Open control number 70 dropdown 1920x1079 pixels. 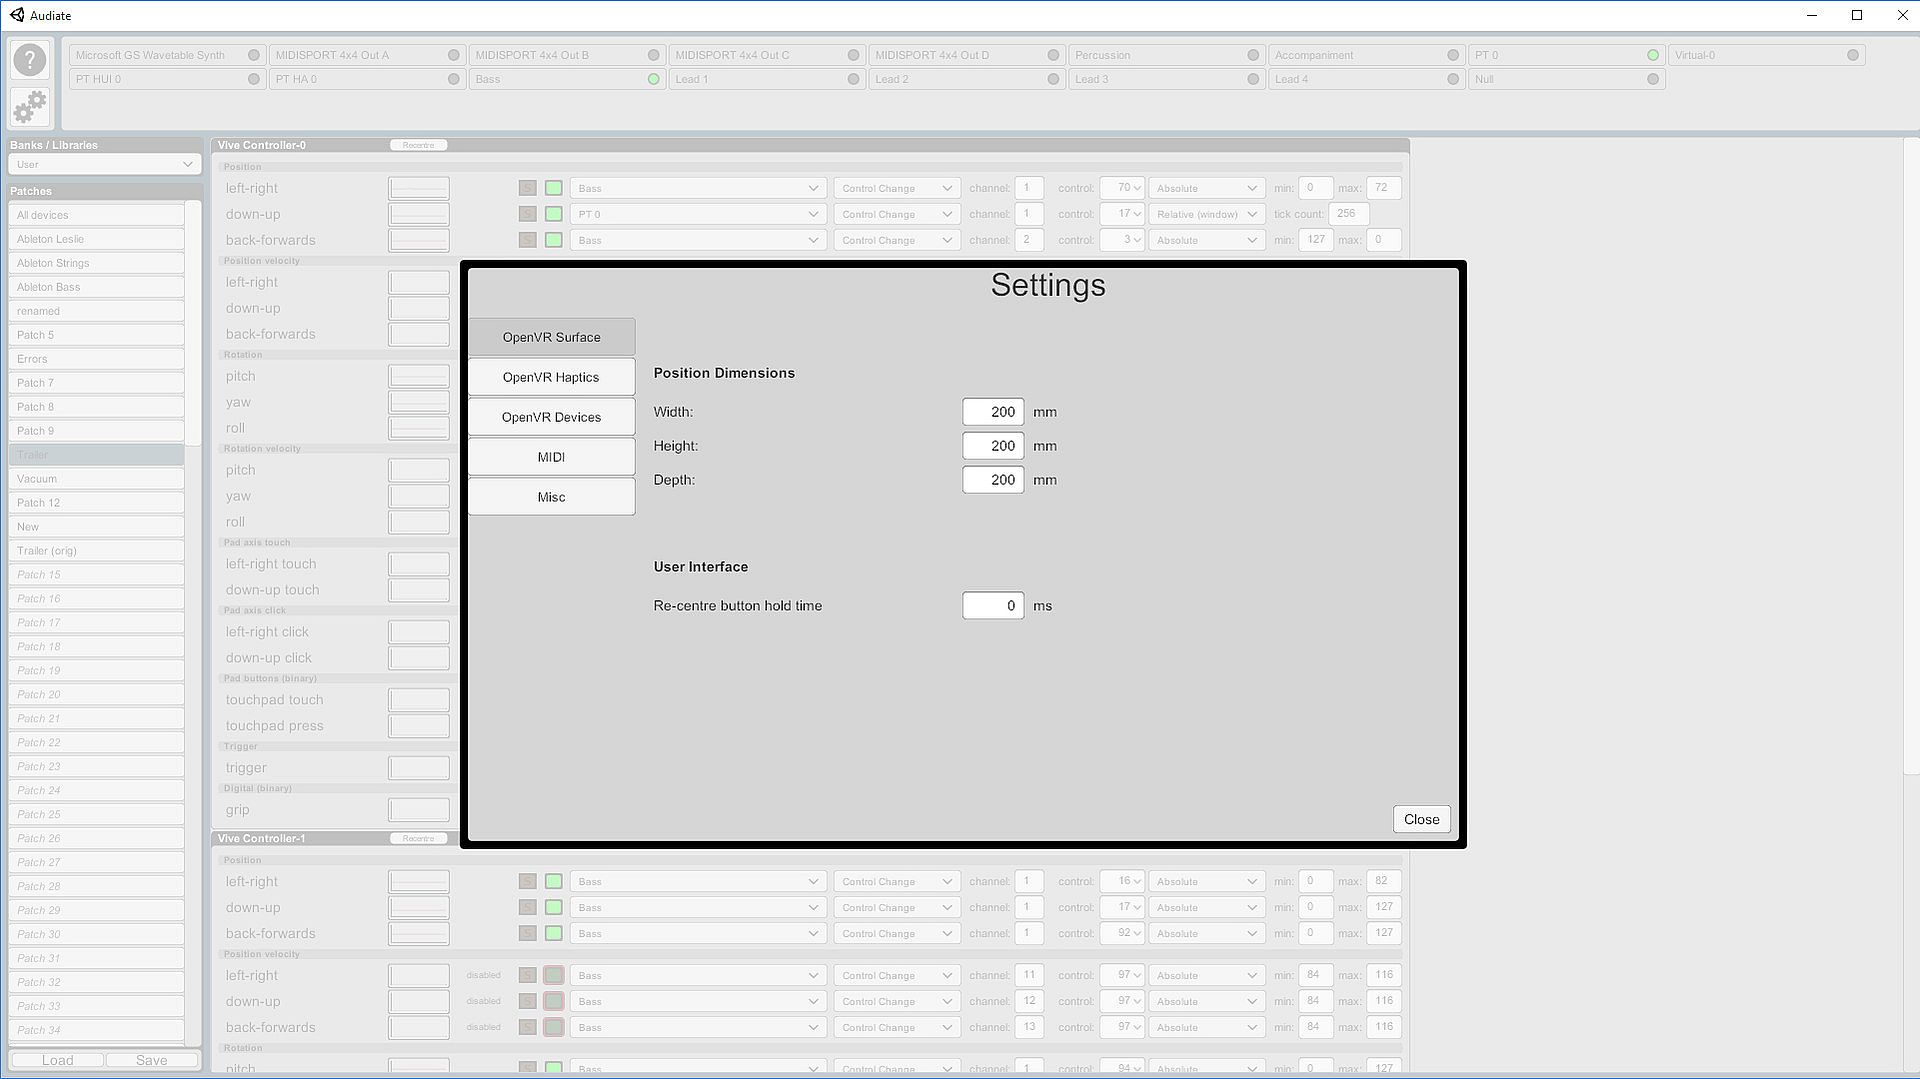1123,188
